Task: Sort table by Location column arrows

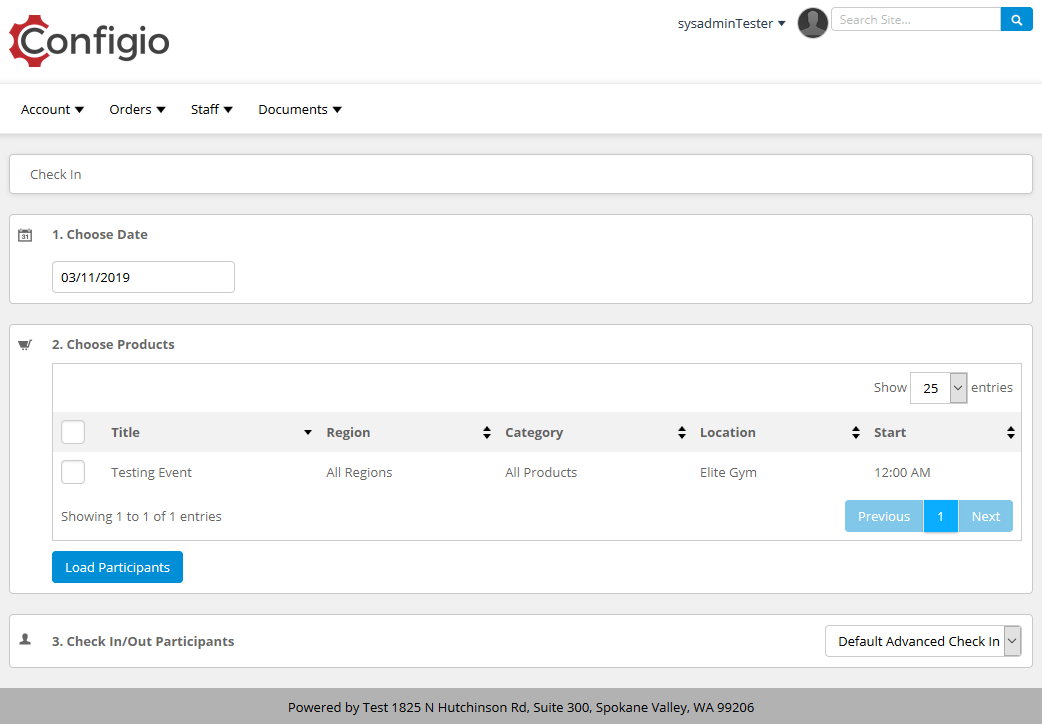Action: click(x=856, y=432)
